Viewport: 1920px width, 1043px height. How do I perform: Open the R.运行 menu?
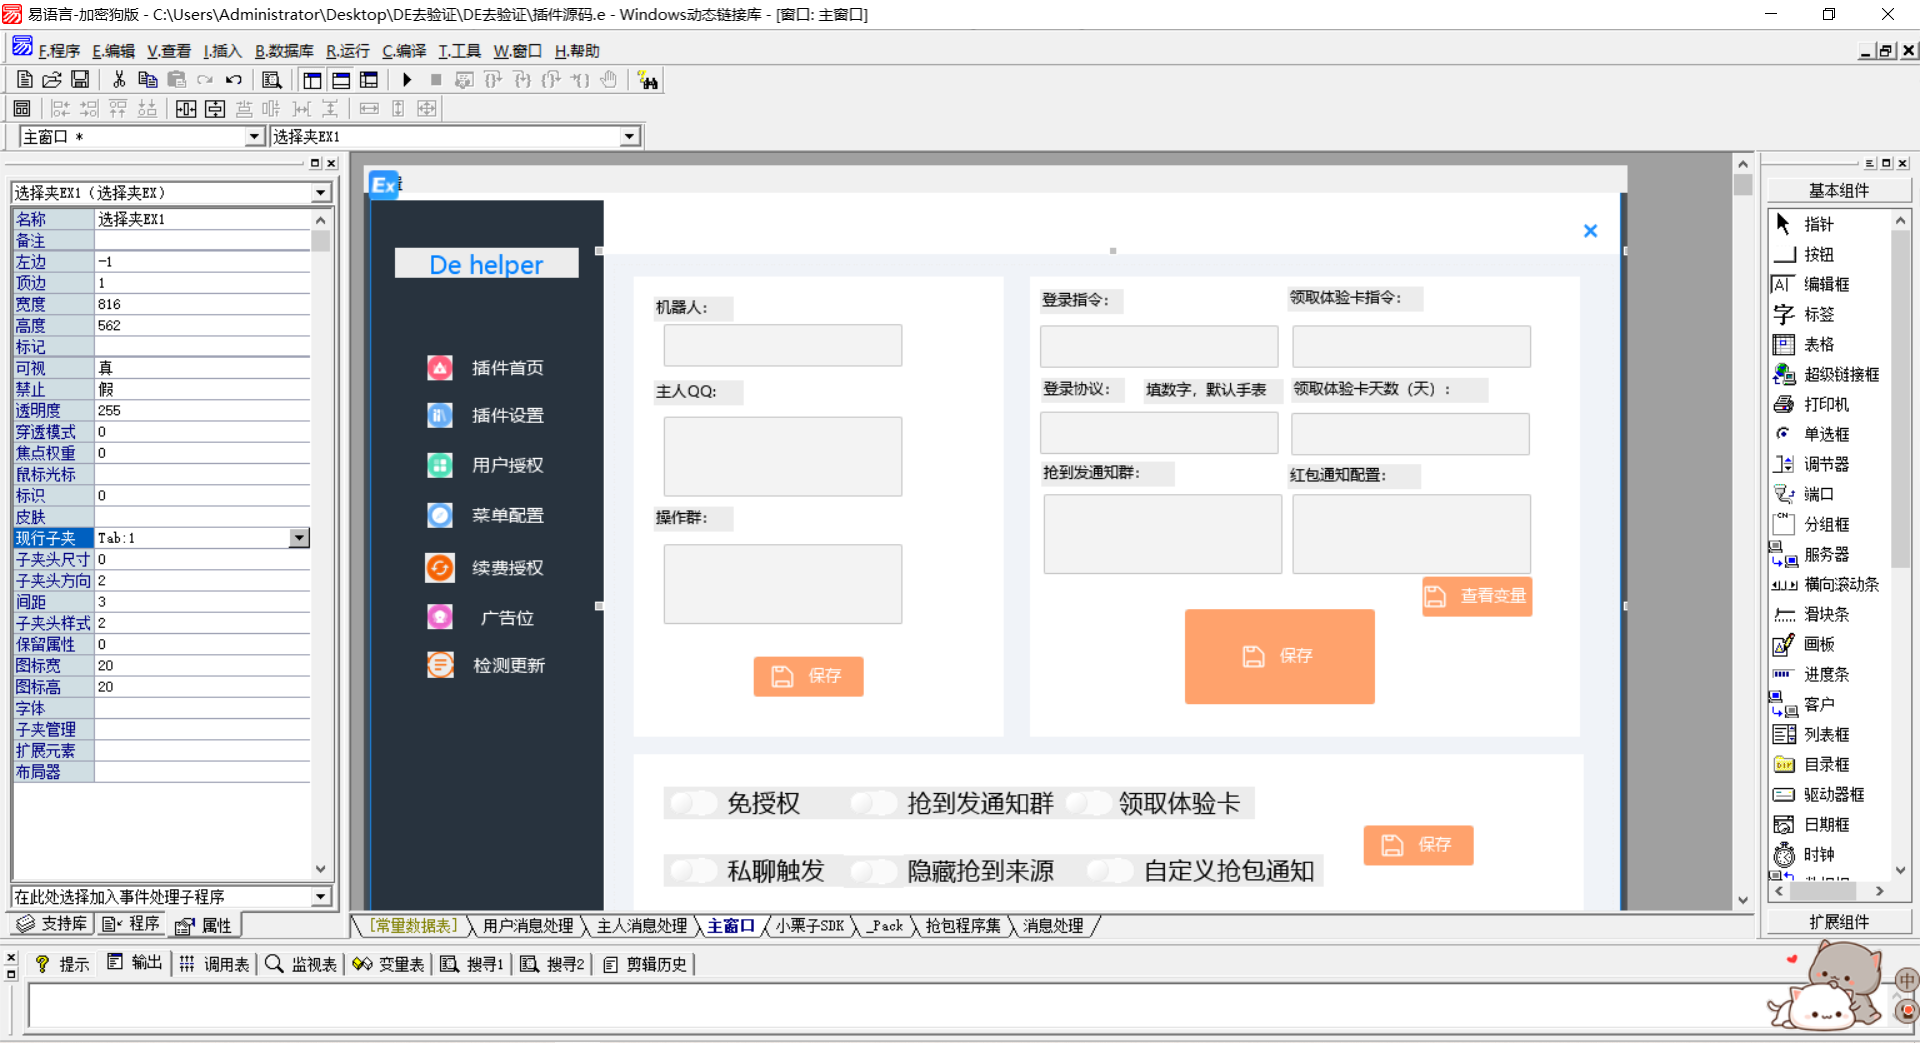click(x=347, y=51)
